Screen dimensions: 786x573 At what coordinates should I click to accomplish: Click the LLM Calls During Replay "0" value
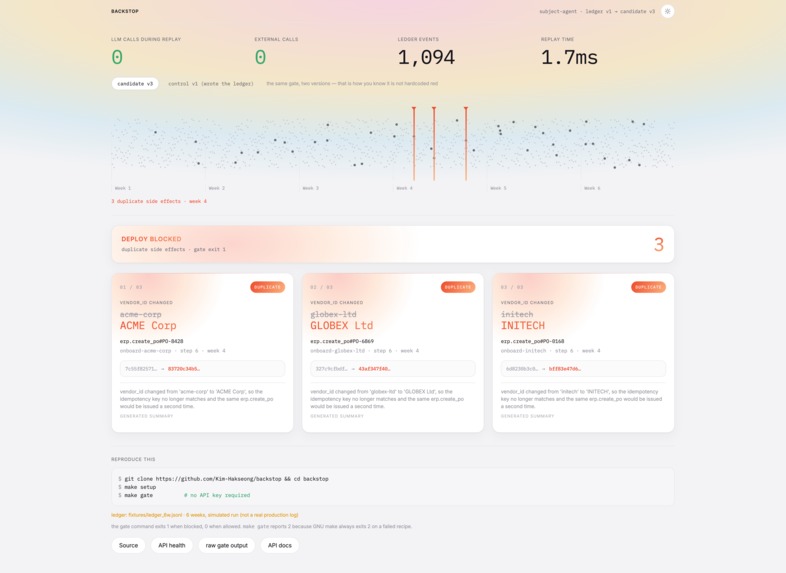coord(117,58)
